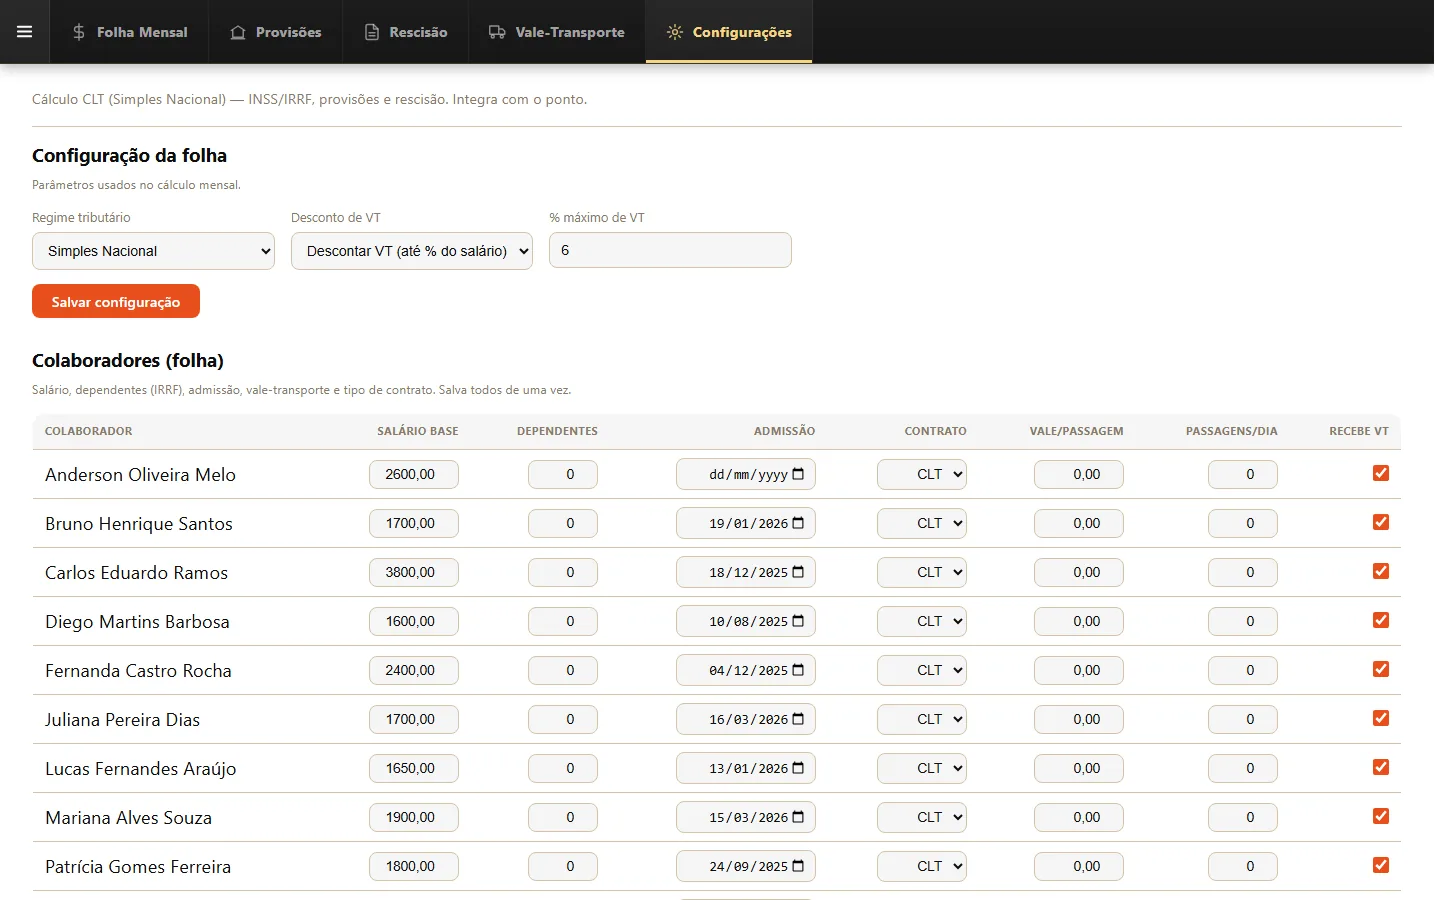Select the Configurações tab
The width and height of the screenshot is (1440, 900).
[x=729, y=32]
